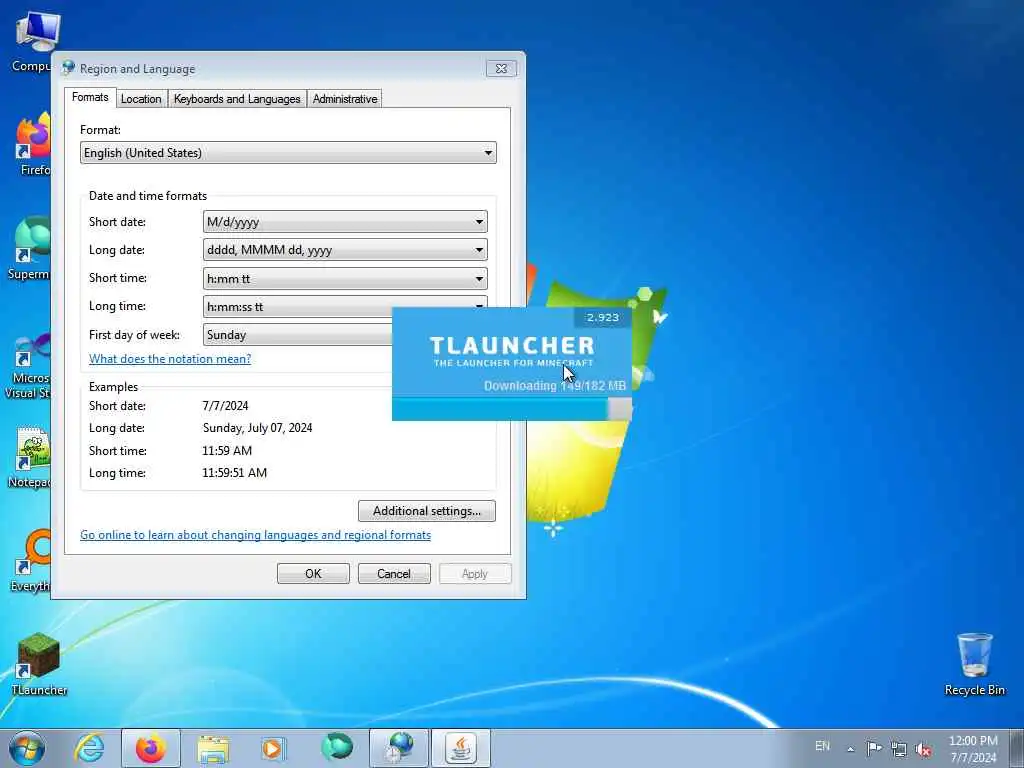Click the short date example 7/7/2024

(x=225, y=406)
